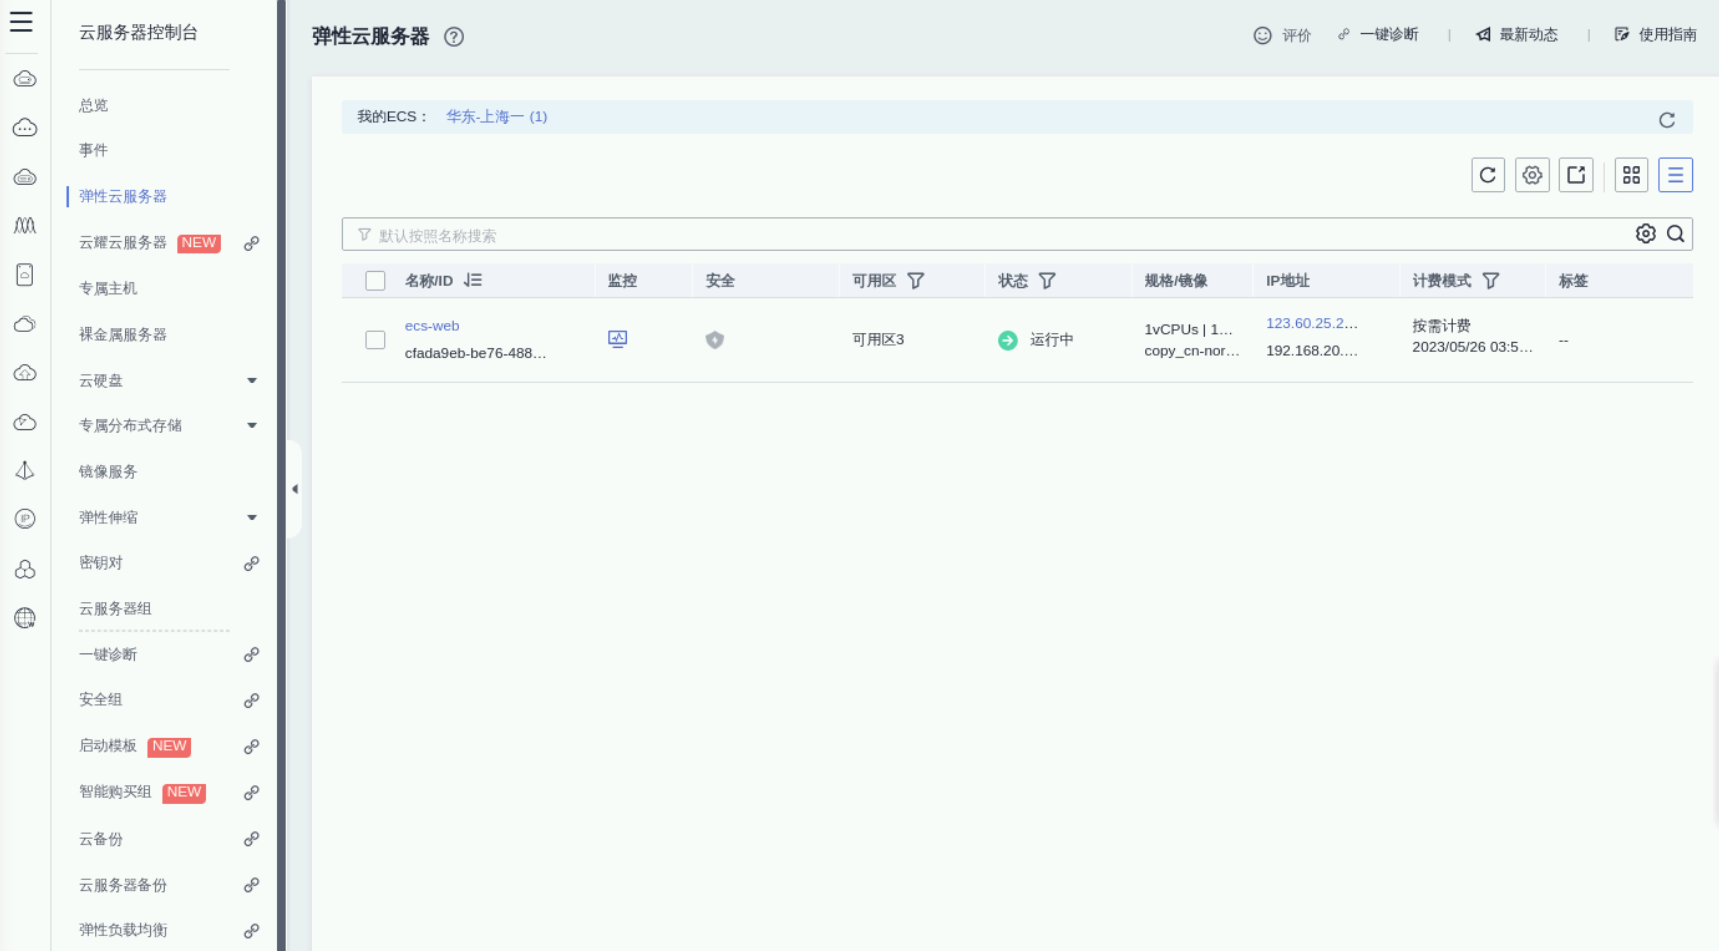Open the availability zone (可用区) column filter

click(915, 281)
